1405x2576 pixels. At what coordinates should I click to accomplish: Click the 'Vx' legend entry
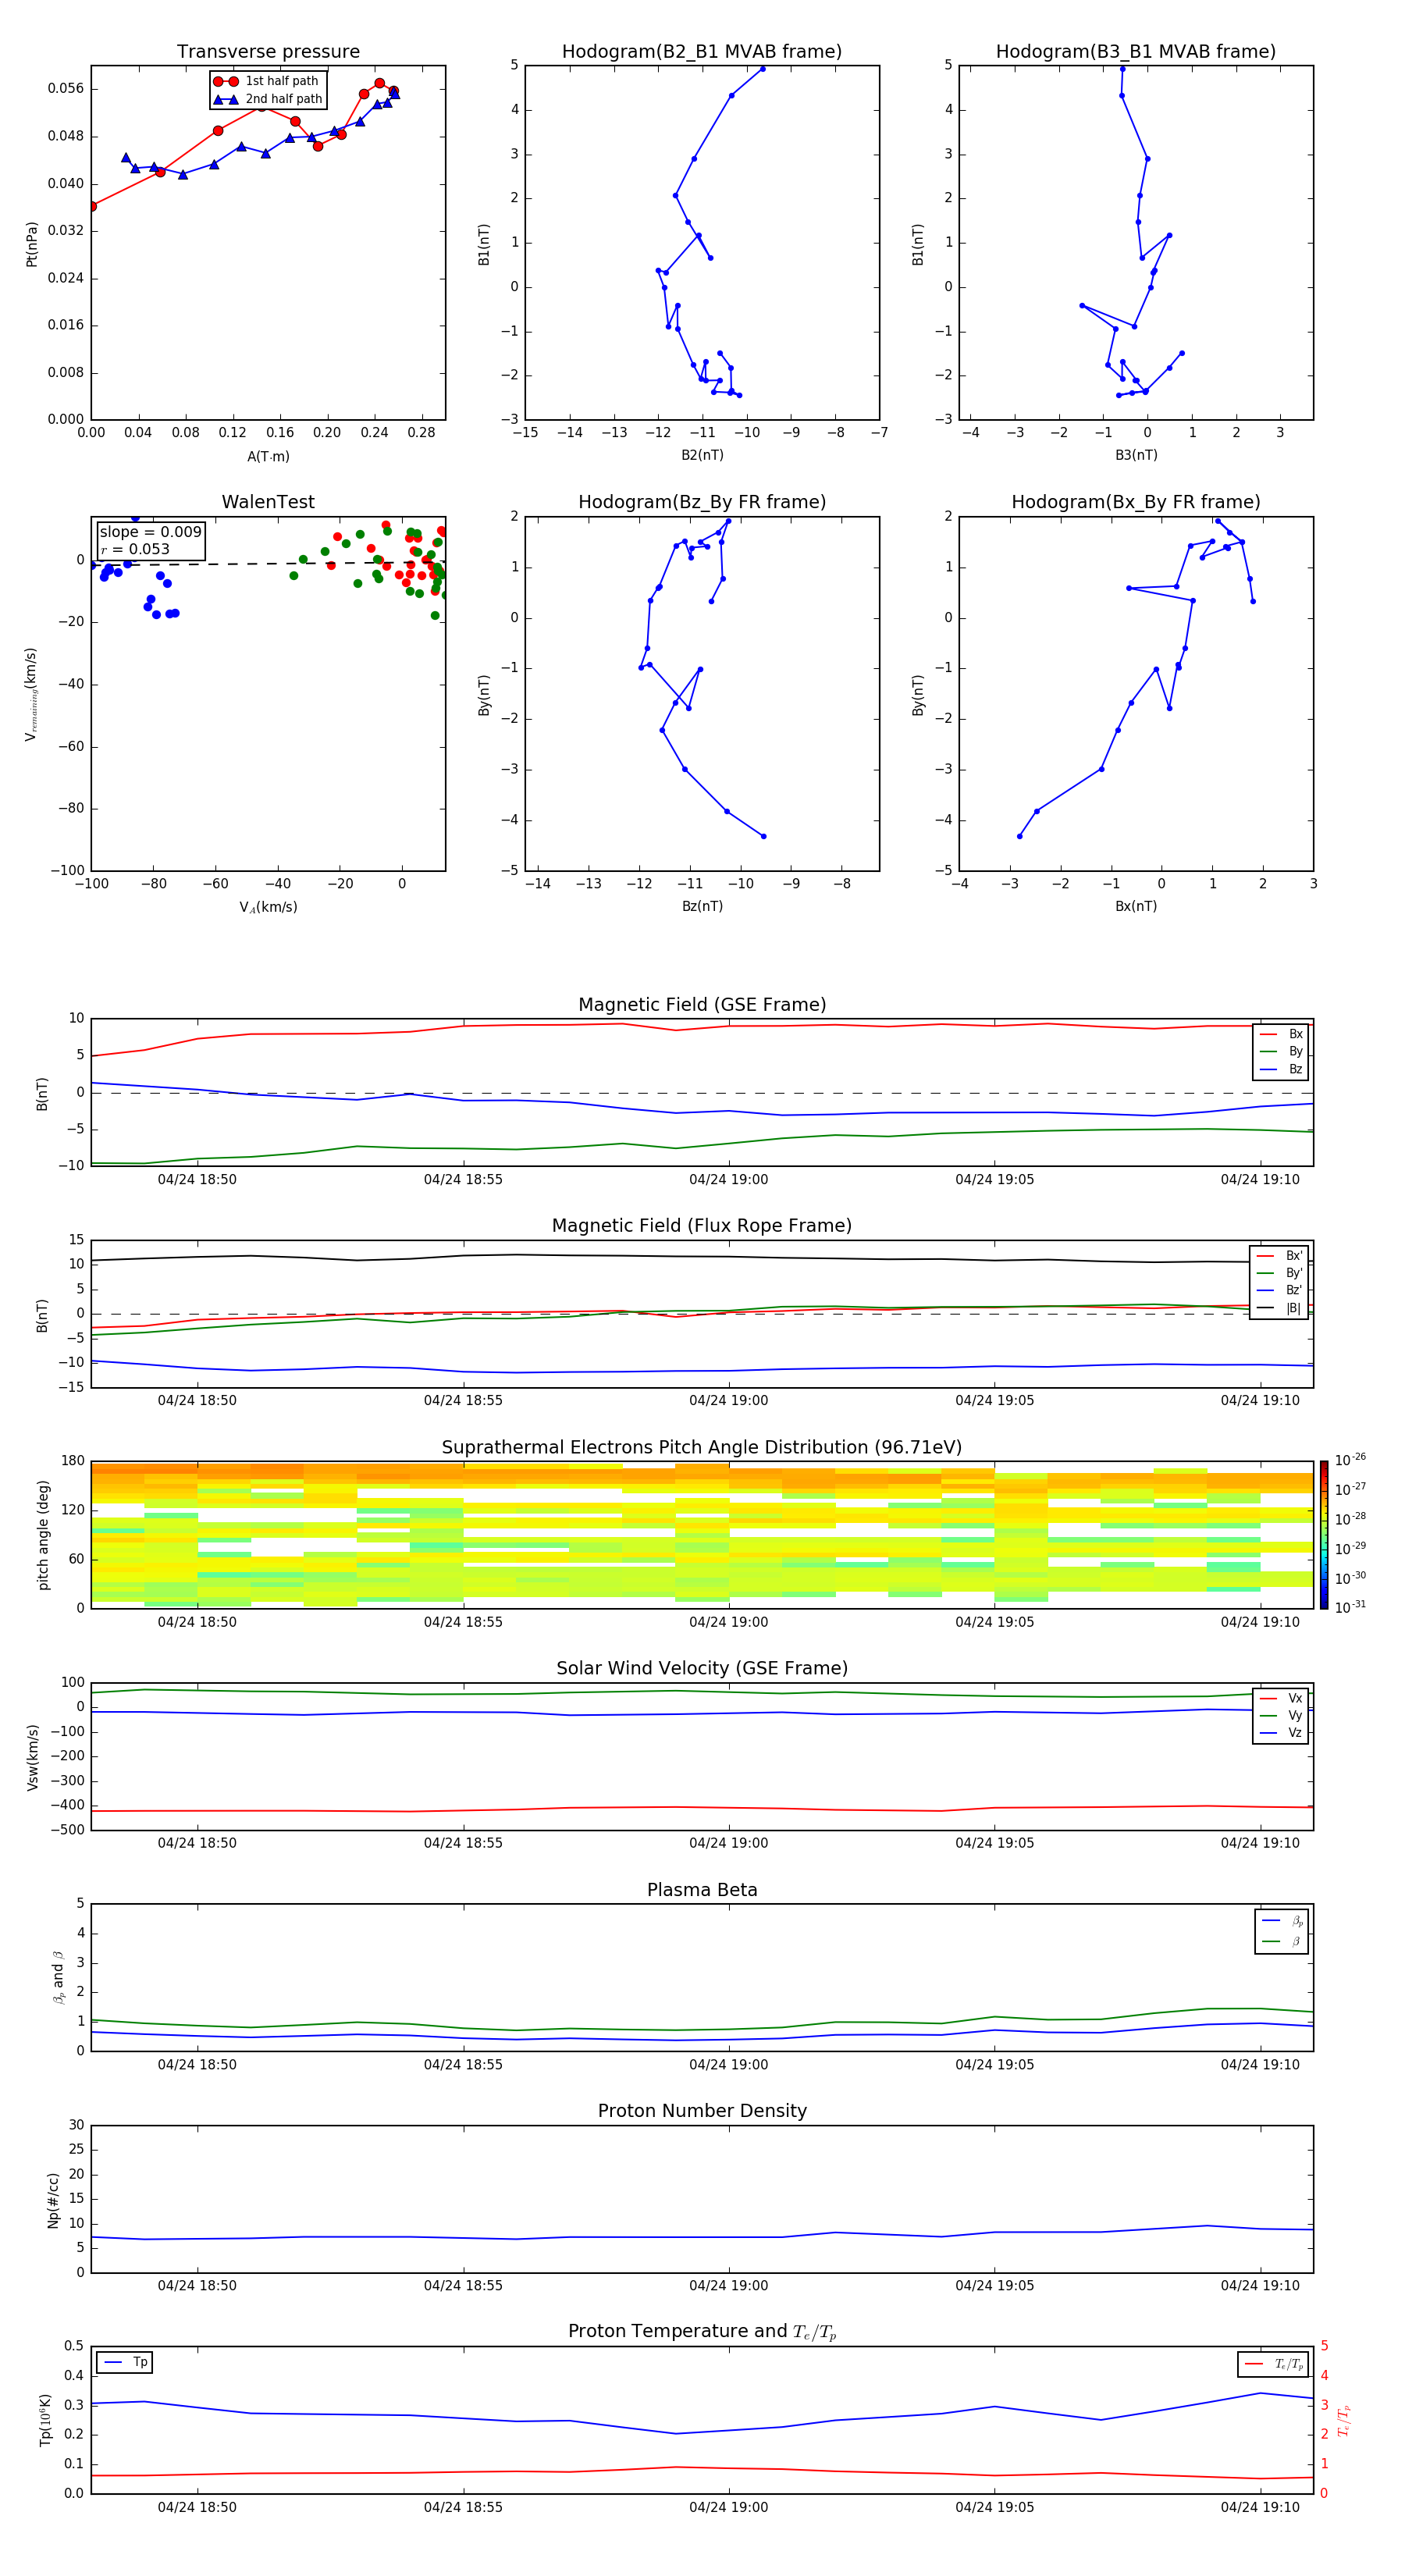point(1281,1698)
